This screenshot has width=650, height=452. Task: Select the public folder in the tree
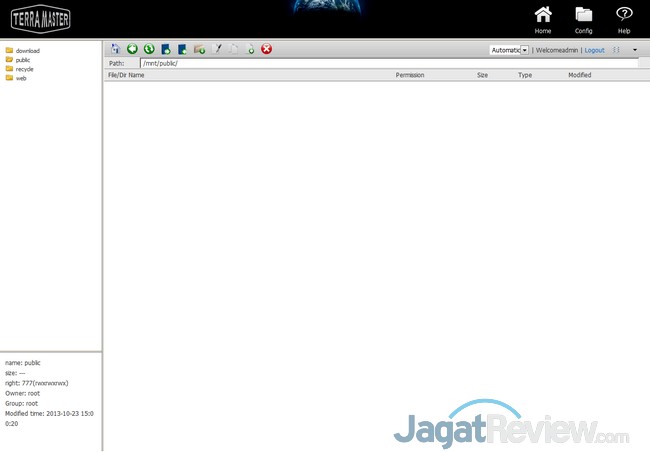(18, 60)
